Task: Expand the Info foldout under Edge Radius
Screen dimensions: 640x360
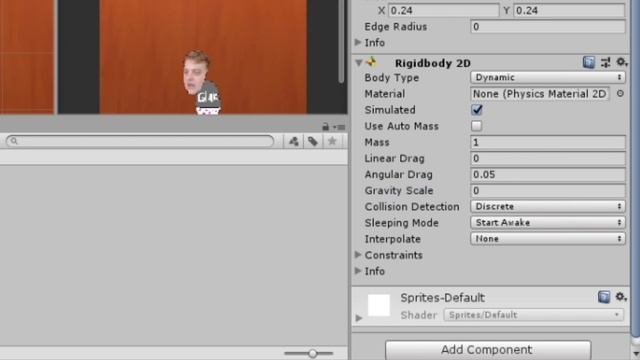Action: (x=358, y=42)
